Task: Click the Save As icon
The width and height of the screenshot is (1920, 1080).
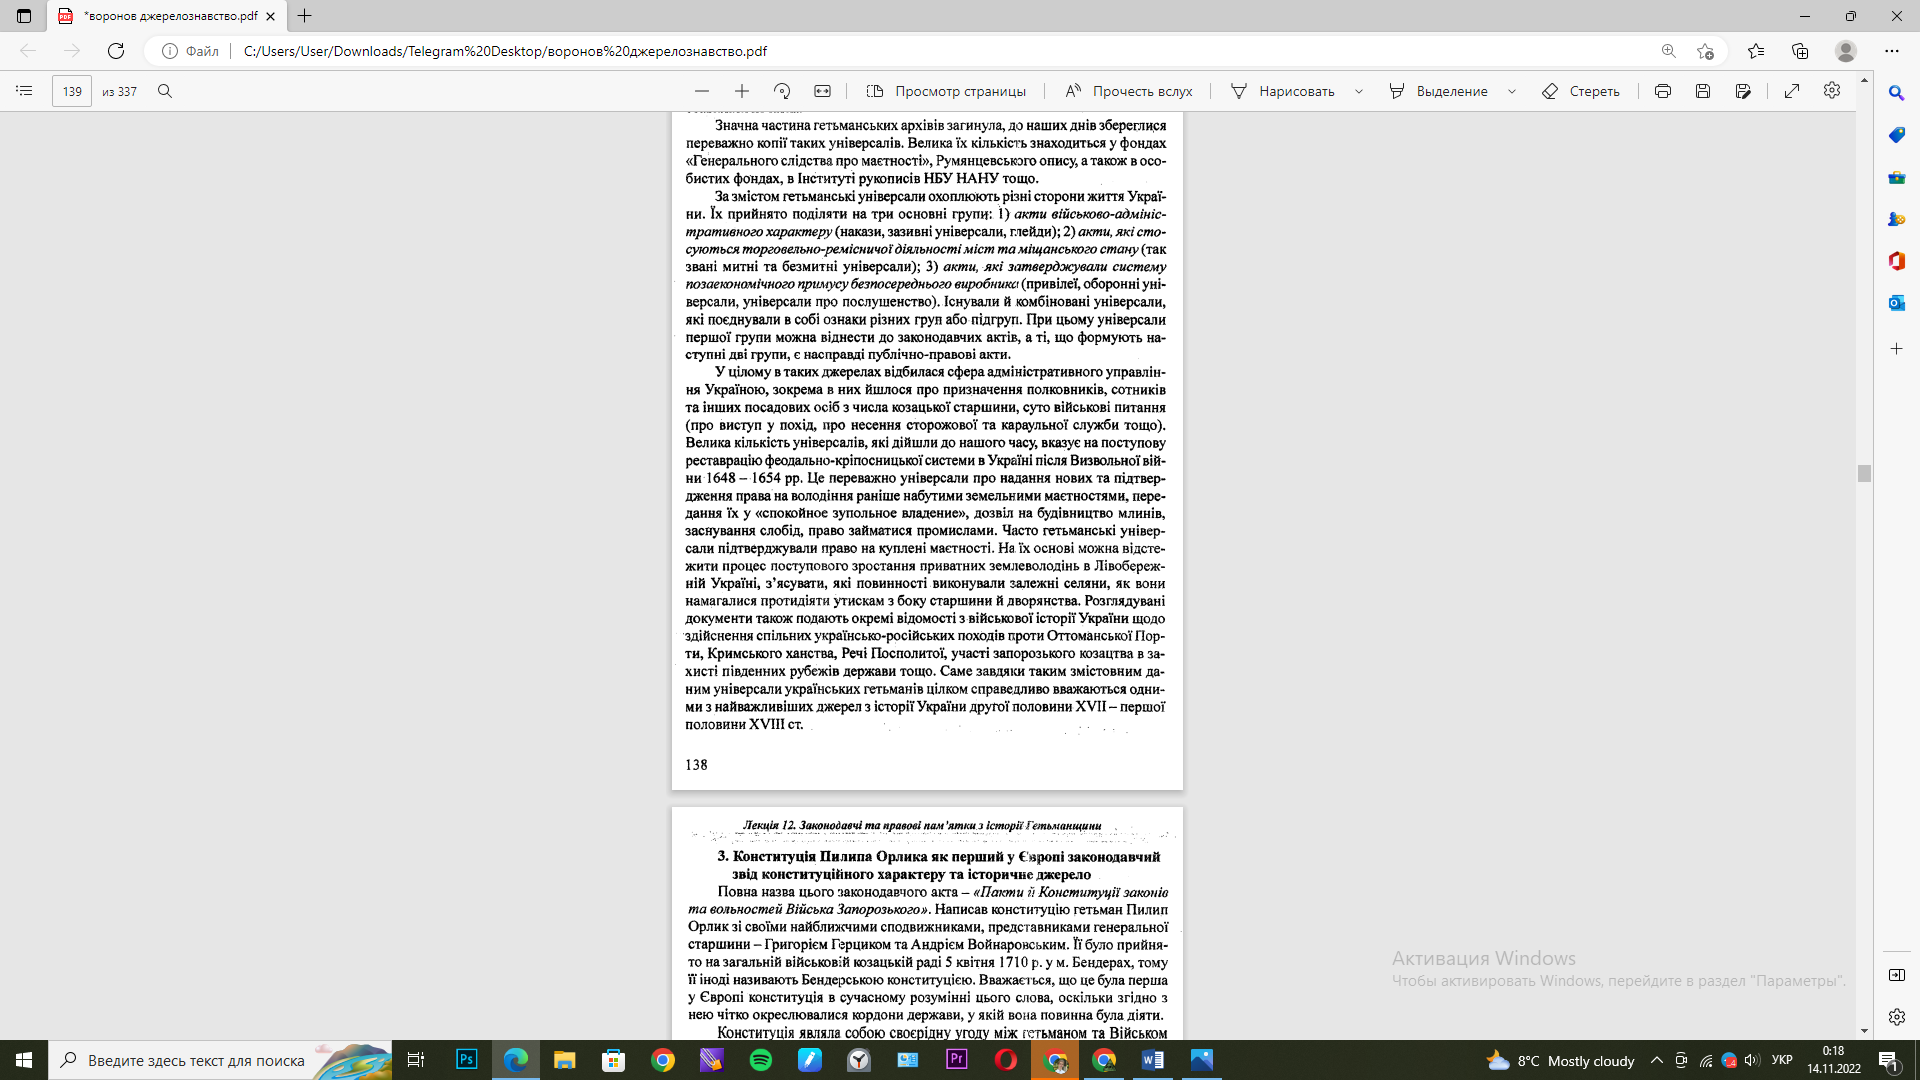Action: click(x=1743, y=91)
